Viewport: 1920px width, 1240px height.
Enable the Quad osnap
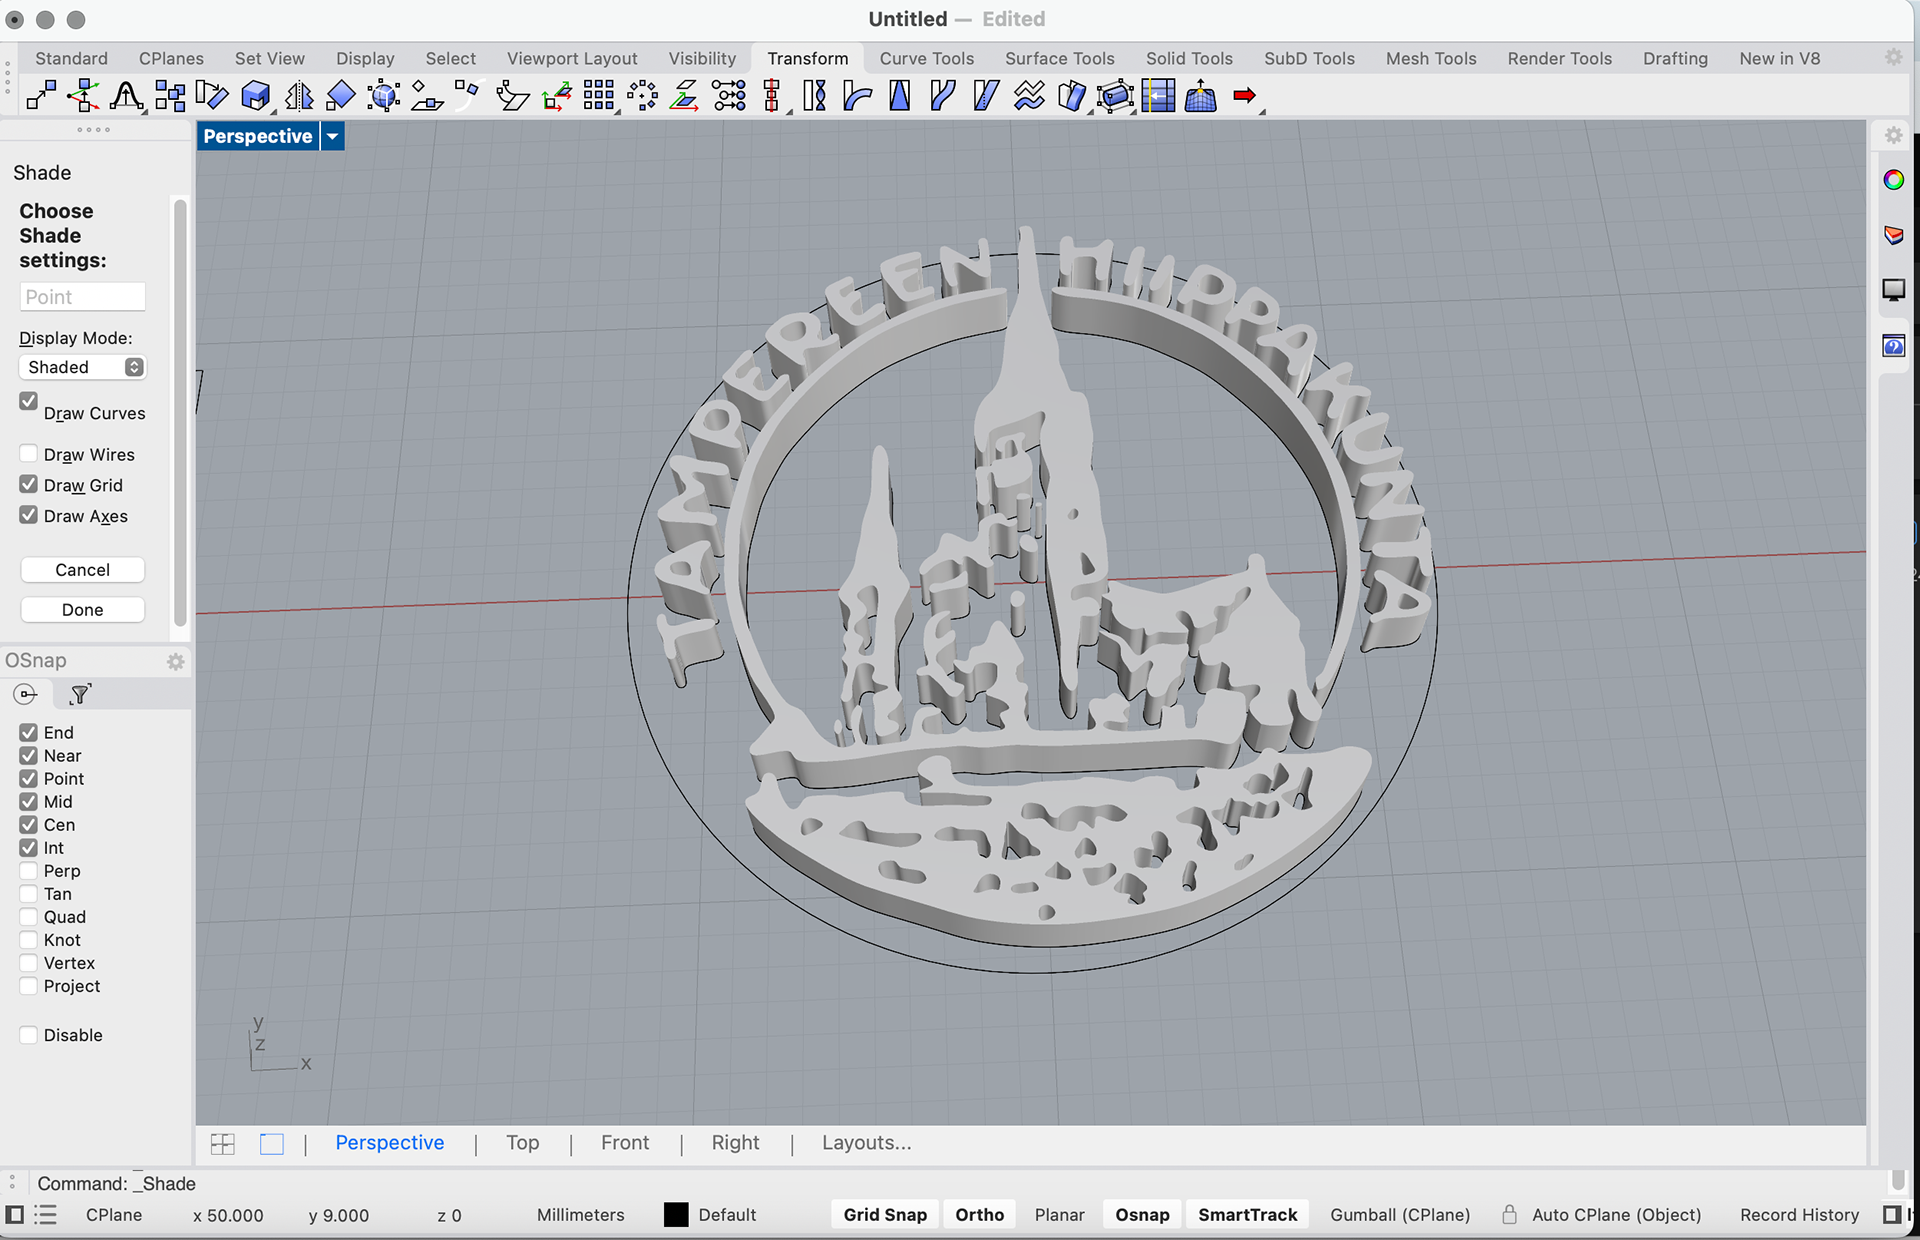pos(28,917)
